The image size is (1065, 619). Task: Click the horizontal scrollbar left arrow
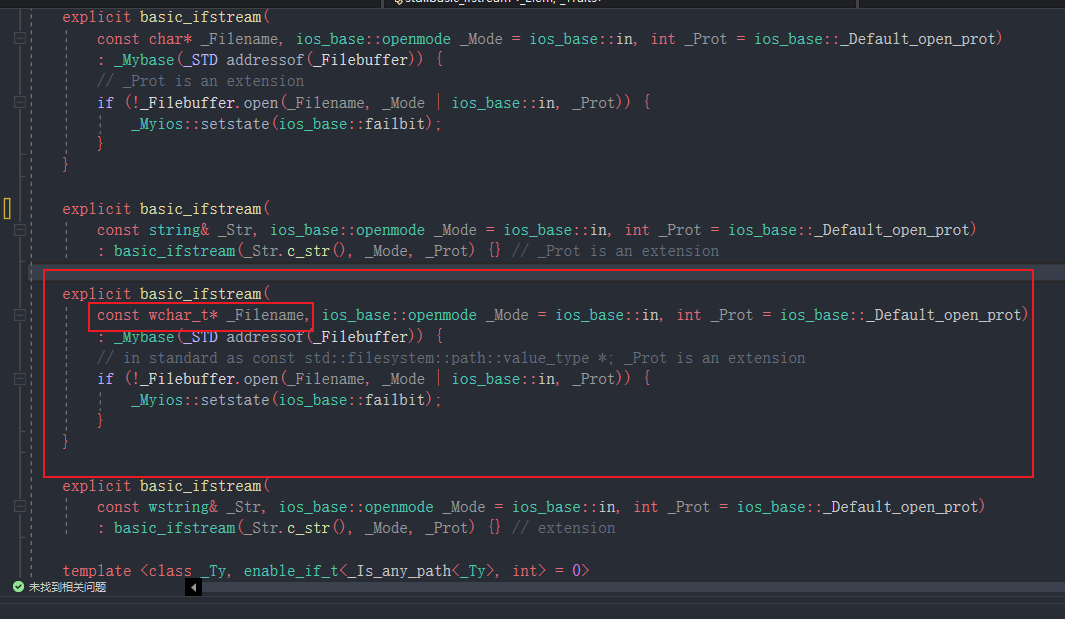(x=194, y=588)
